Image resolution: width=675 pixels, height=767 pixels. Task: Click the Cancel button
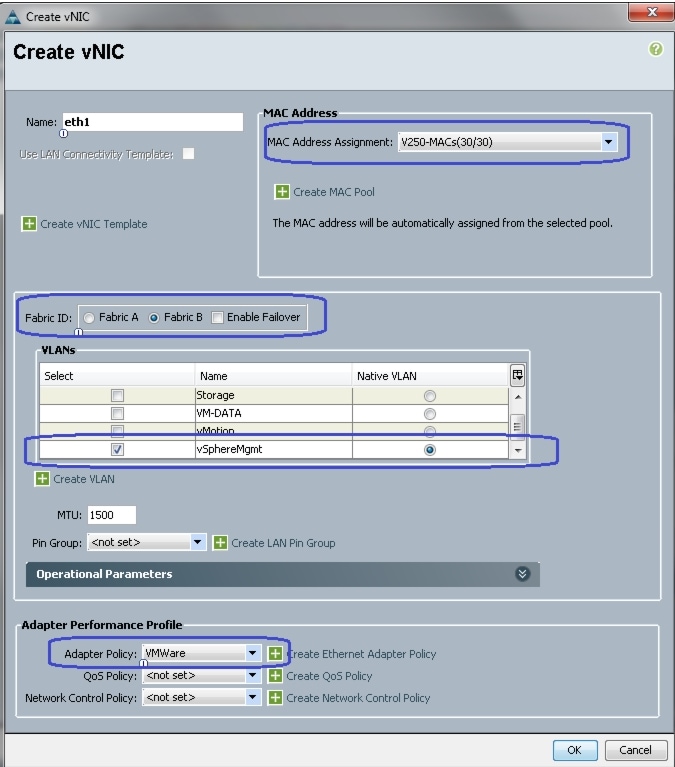click(636, 750)
